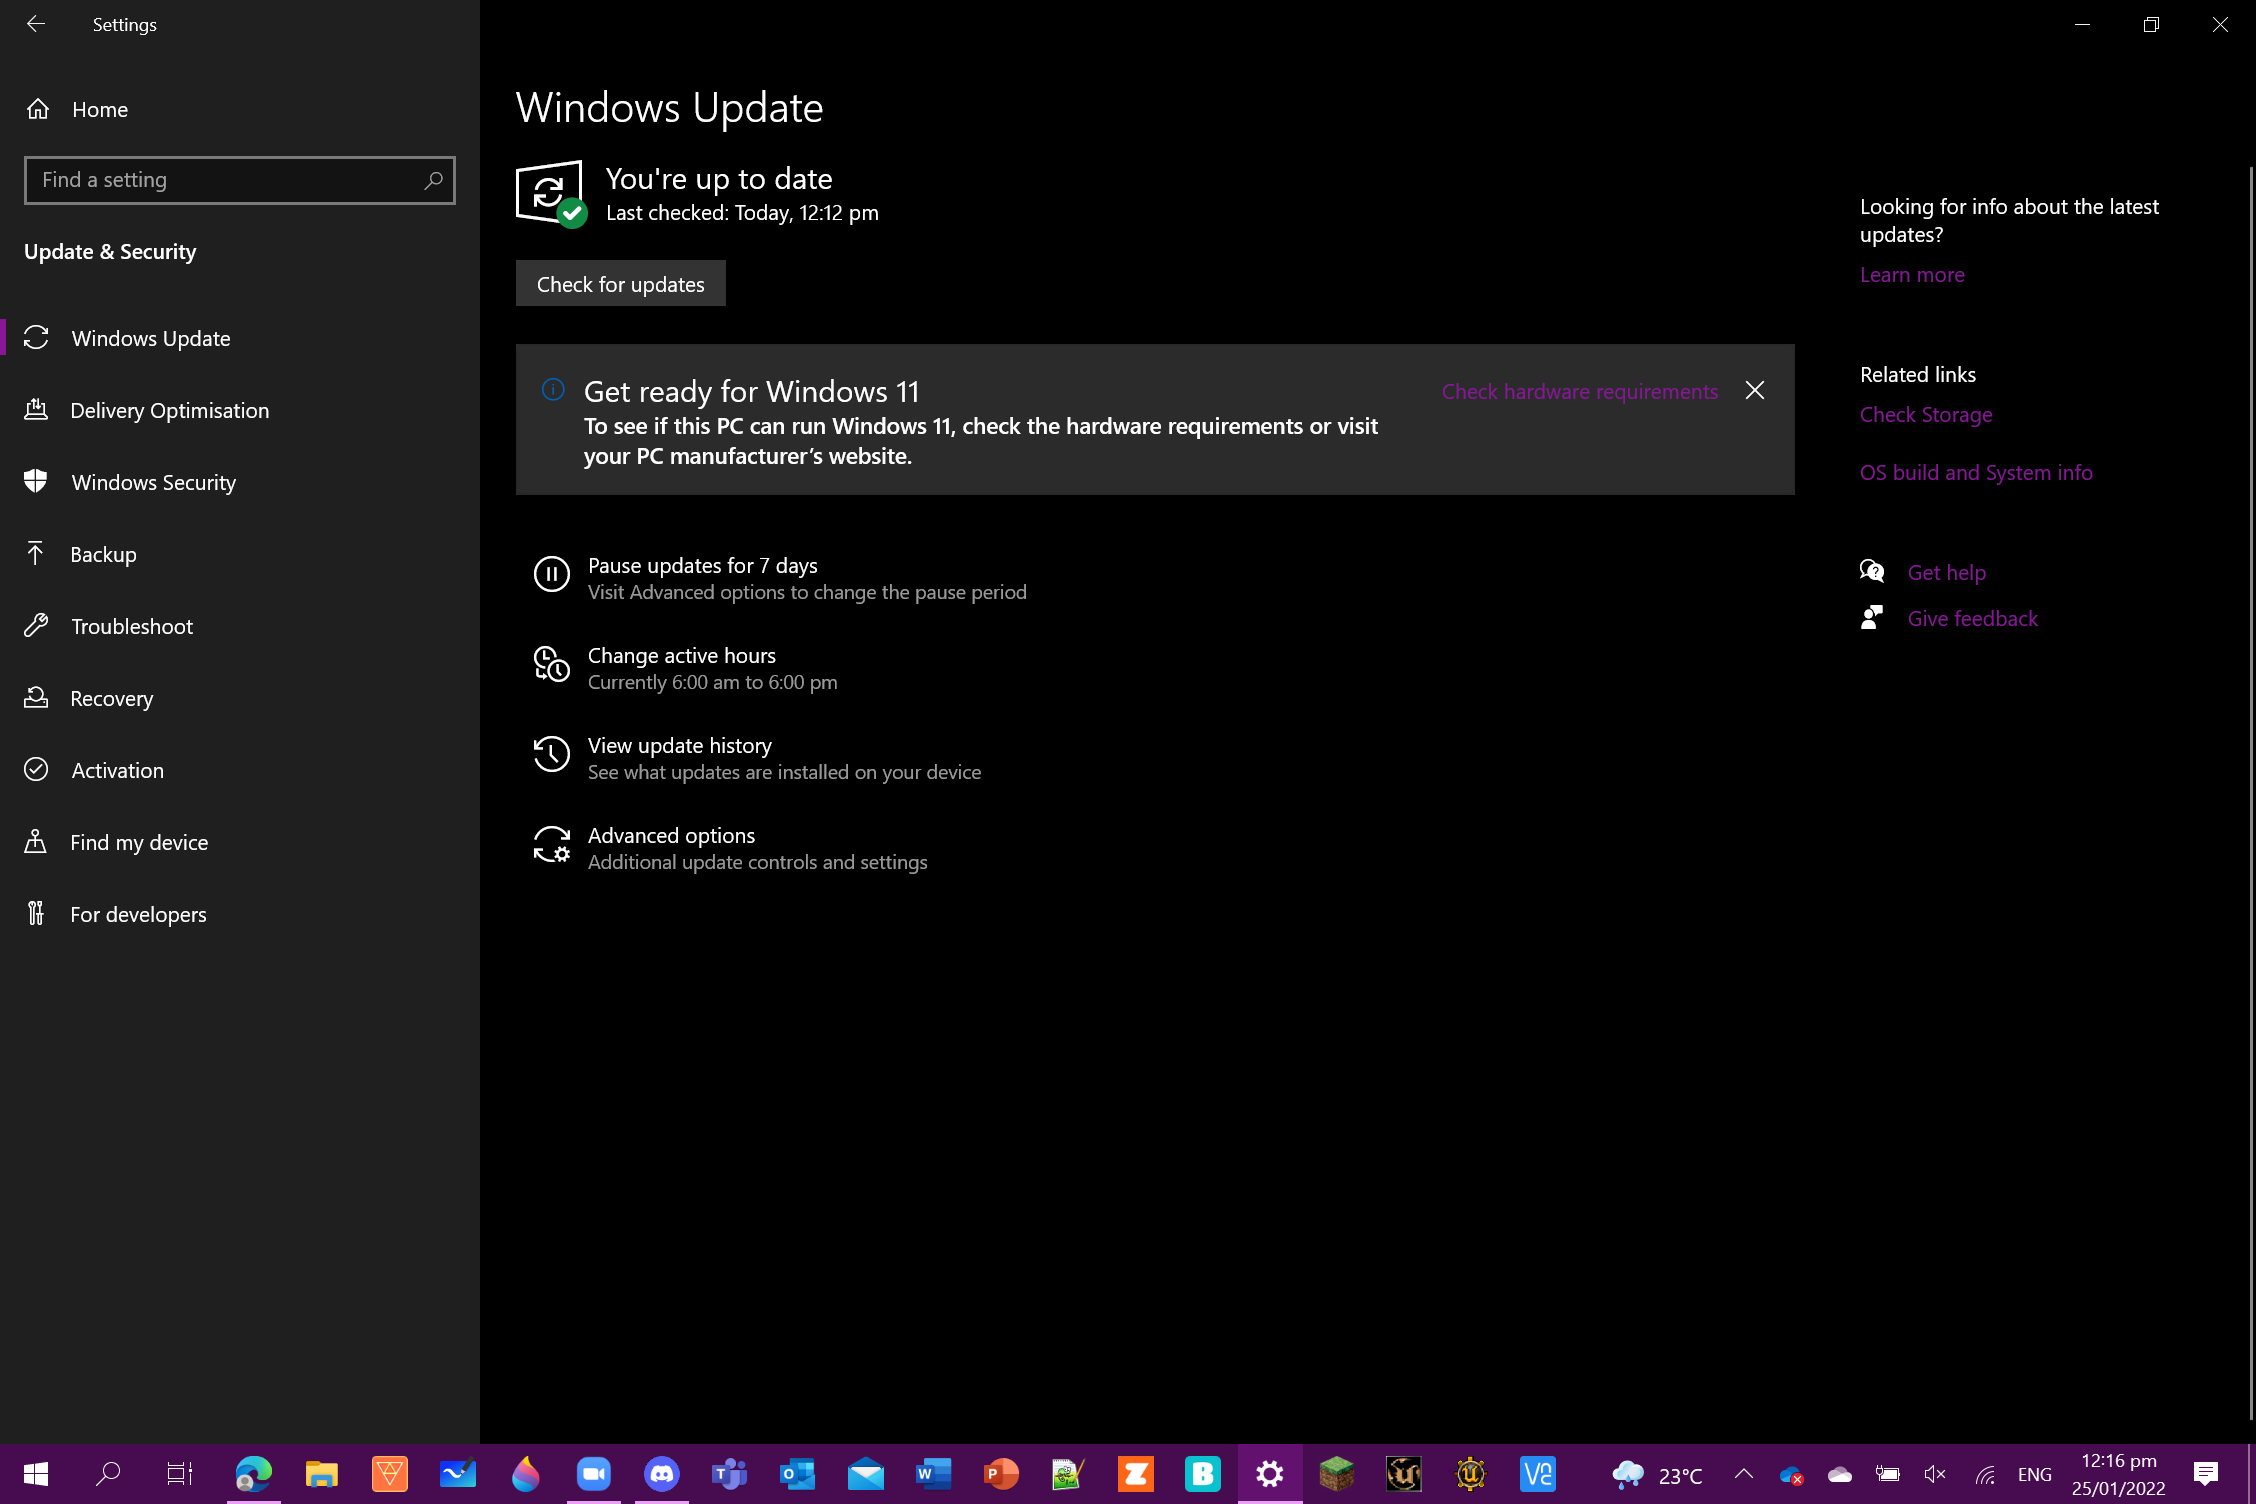Open Microsoft Word from taskbar

[934, 1474]
